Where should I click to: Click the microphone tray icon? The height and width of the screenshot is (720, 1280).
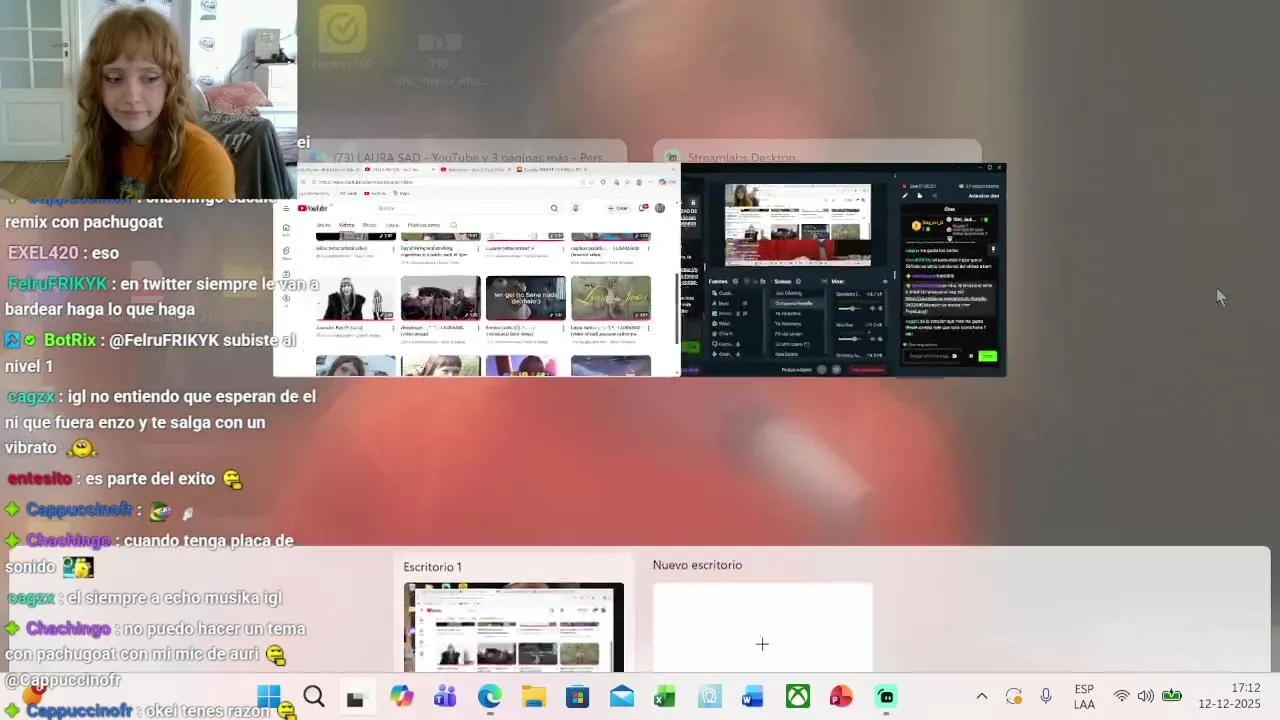pyautogui.click(x=1045, y=696)
